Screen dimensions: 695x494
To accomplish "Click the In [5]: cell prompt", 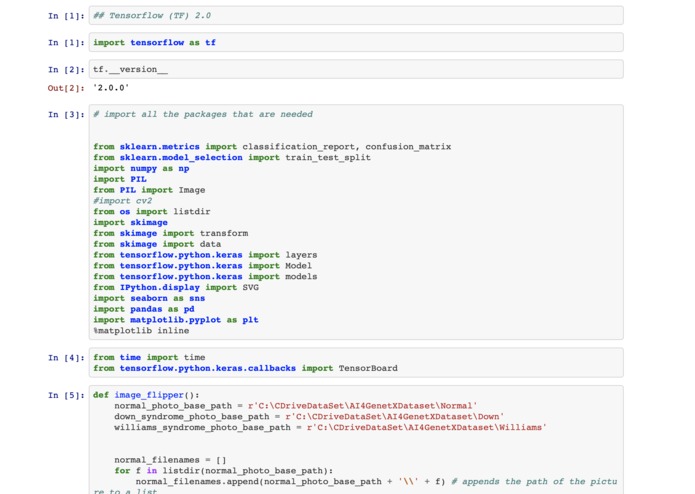I will coord(66,396).
